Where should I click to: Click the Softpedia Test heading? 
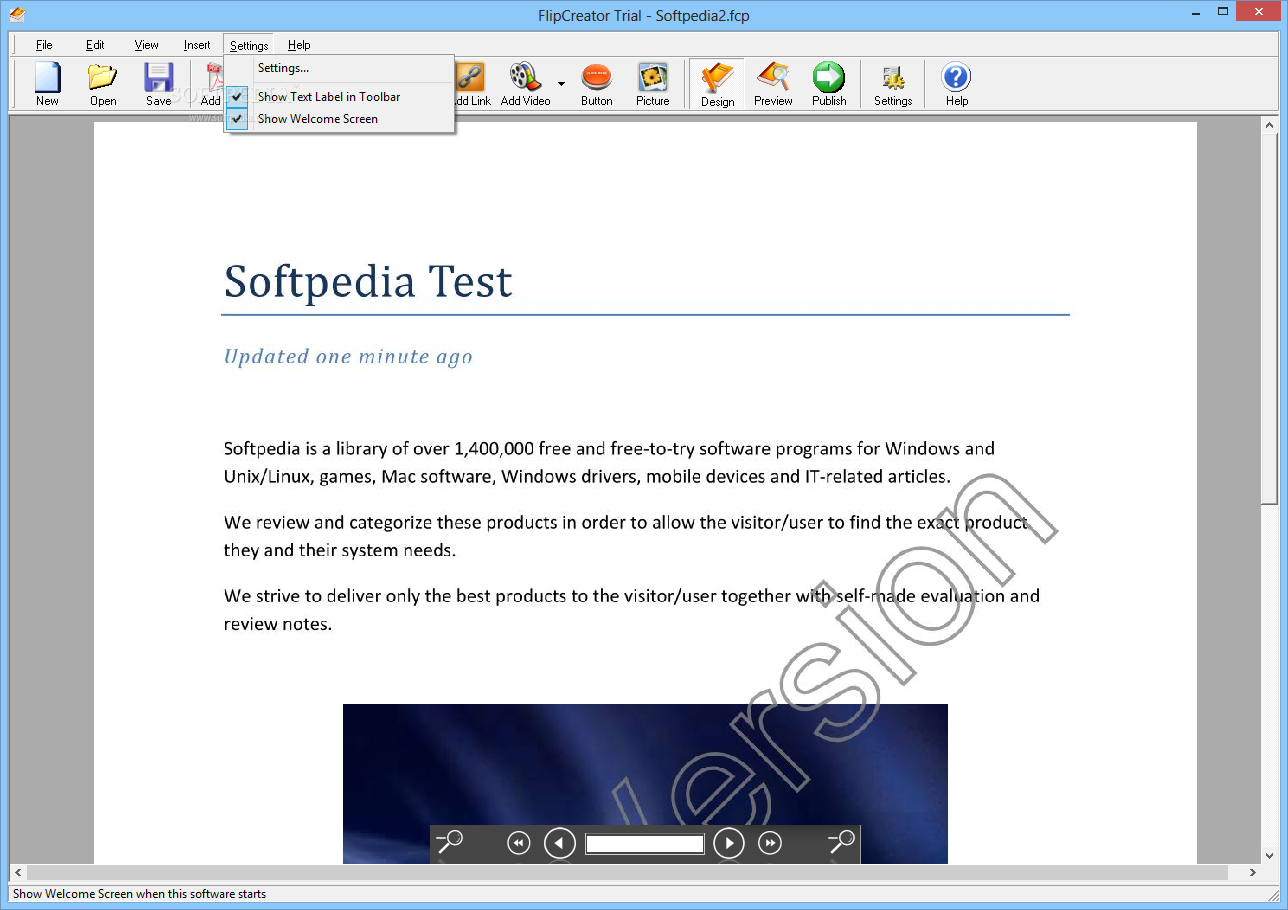coord(368,282)
